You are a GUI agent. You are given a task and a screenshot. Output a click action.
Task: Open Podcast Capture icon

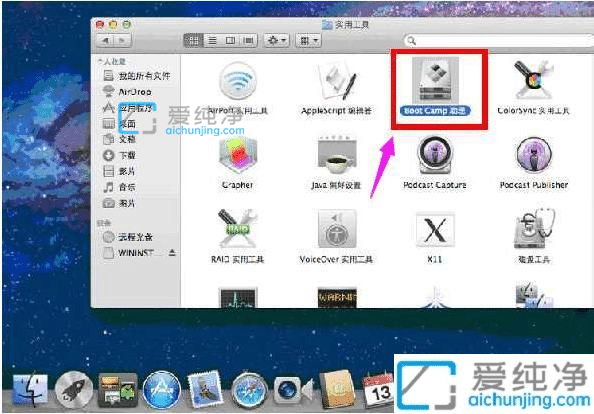435,156
